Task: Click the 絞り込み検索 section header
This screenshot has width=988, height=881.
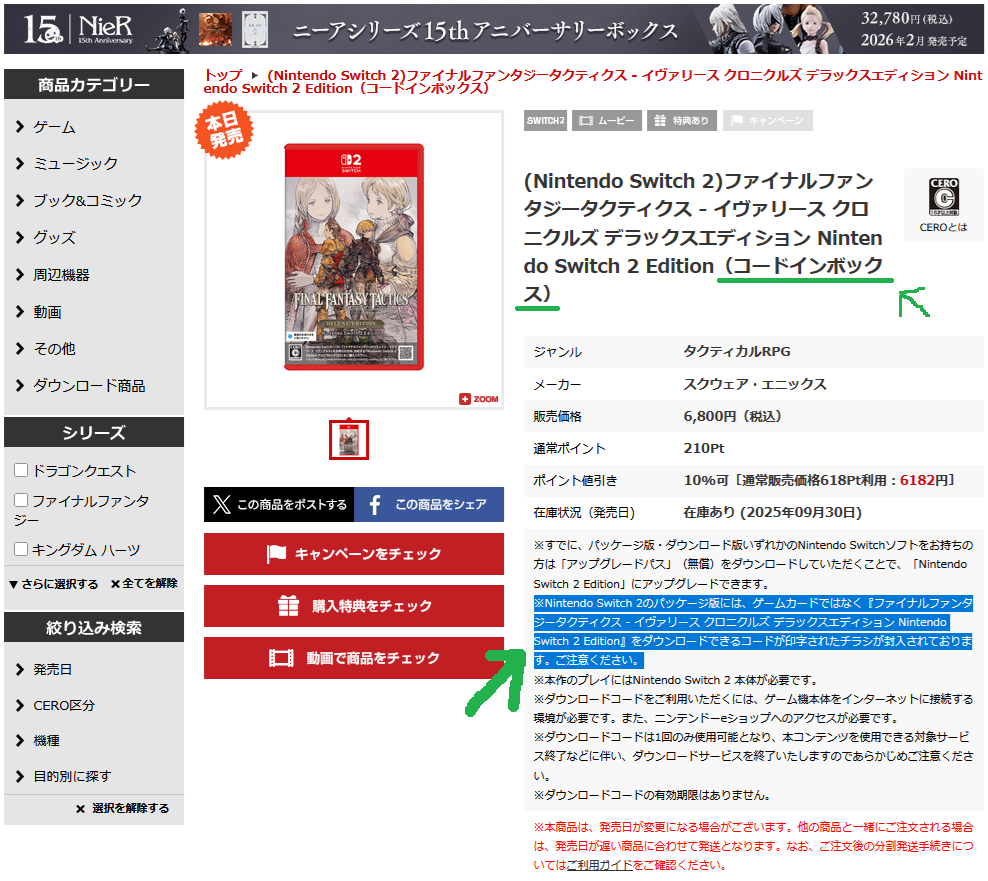Action: point(94,628)
